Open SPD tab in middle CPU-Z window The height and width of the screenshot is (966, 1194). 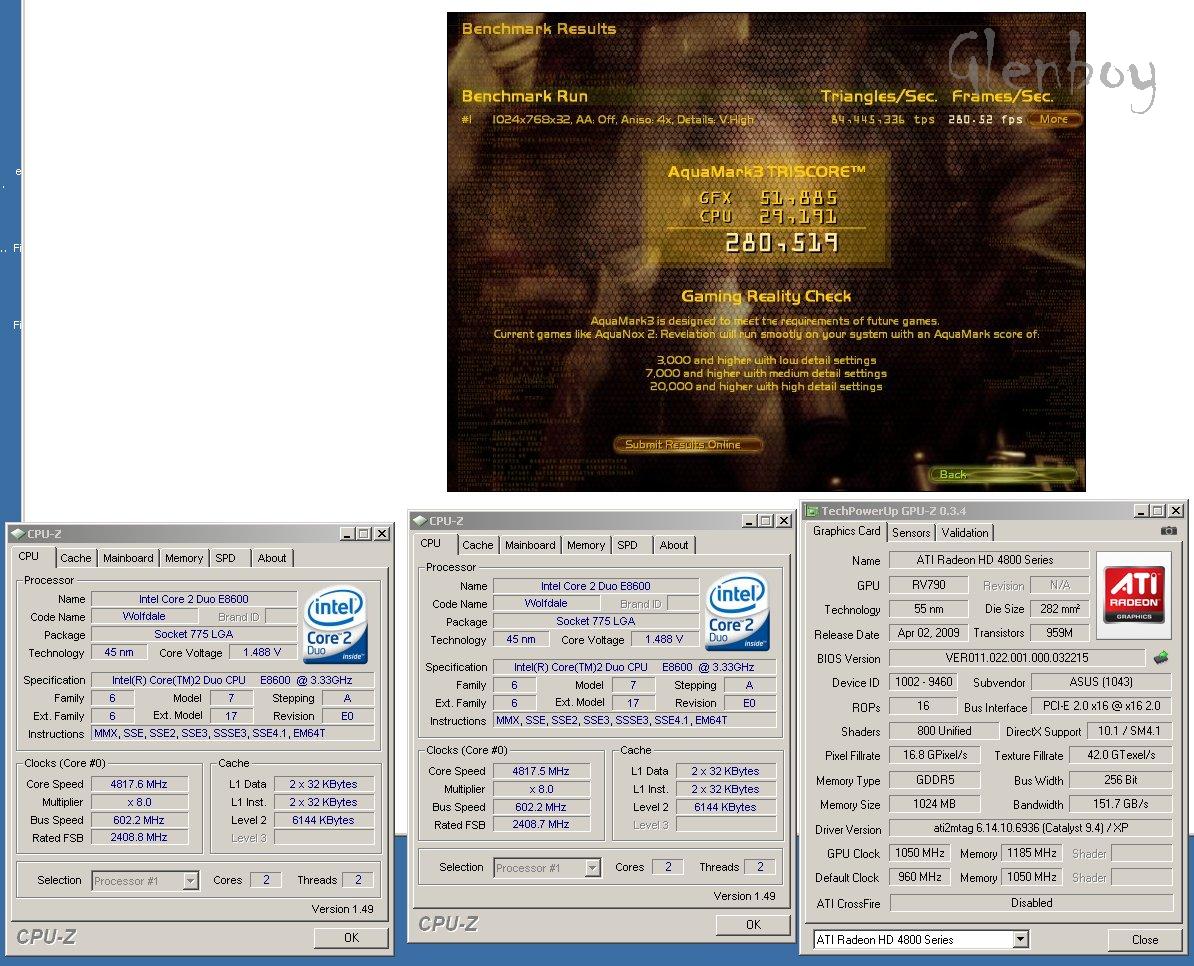(627, 545)
